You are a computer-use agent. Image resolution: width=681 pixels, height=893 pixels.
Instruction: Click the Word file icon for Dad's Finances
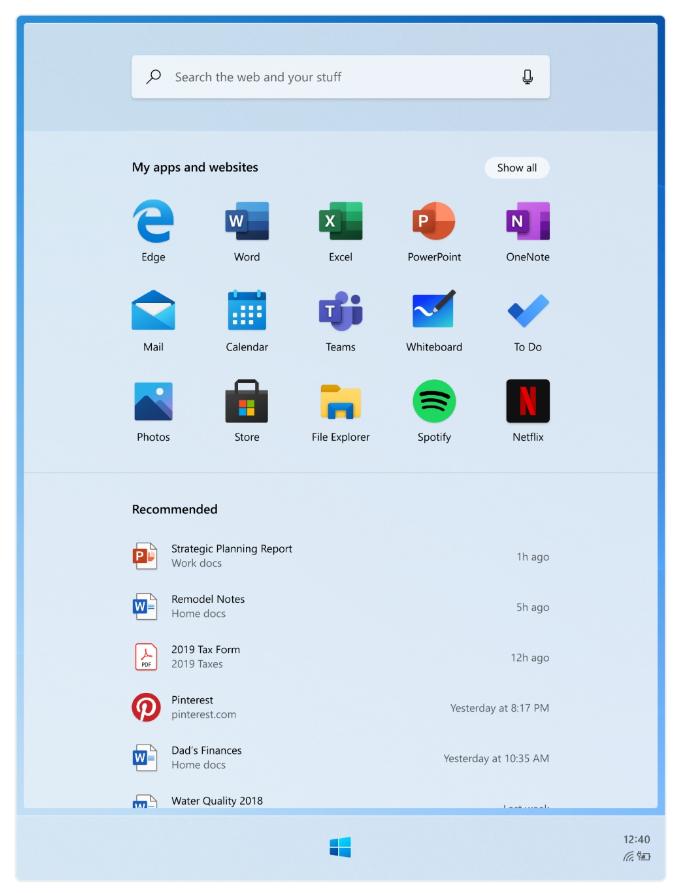[x=145, y=757]
